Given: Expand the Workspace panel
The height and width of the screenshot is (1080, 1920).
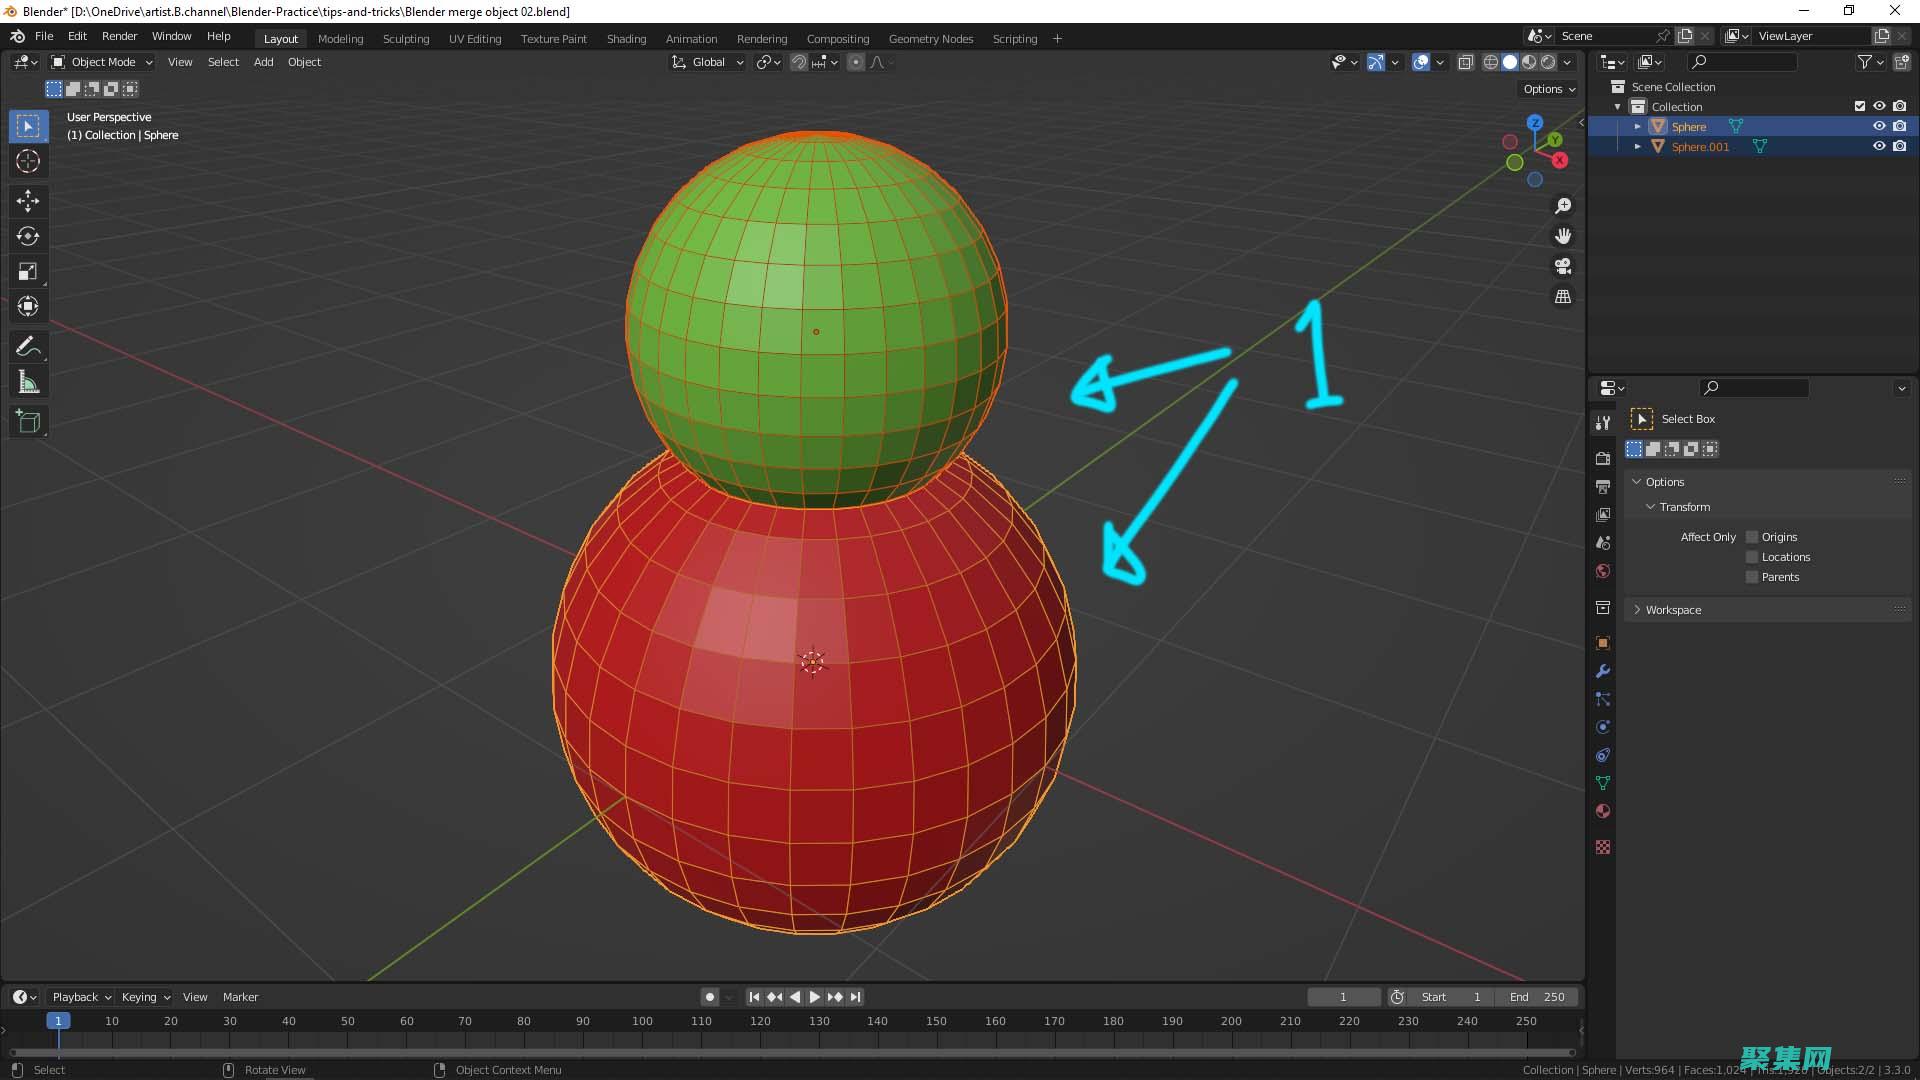Looking at the screenshot, I should (x=1673, y=610).
